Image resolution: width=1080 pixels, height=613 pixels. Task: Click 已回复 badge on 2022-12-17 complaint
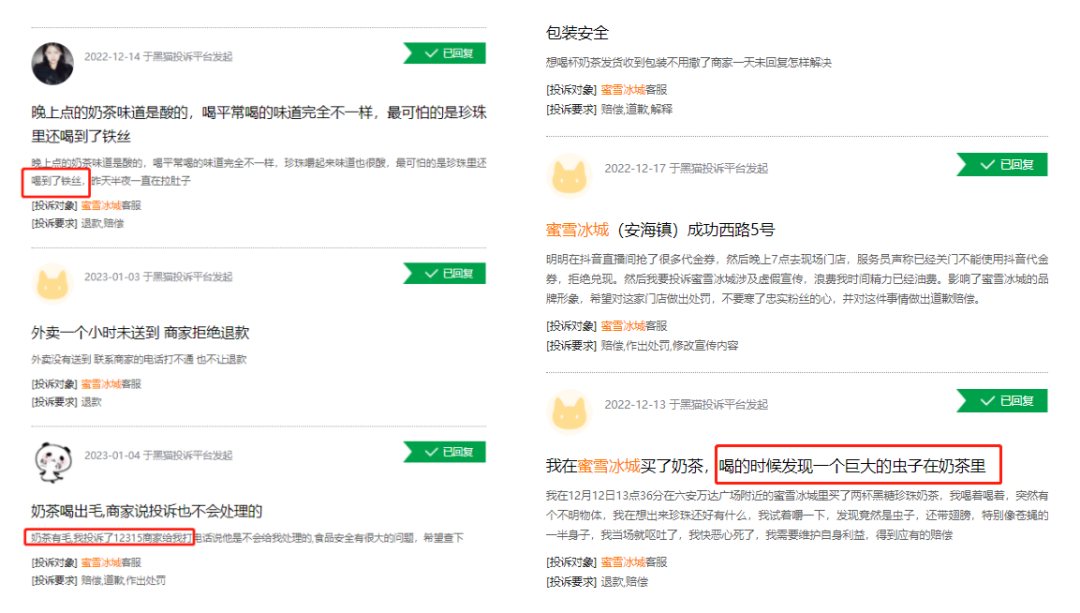pos(1003,165)
